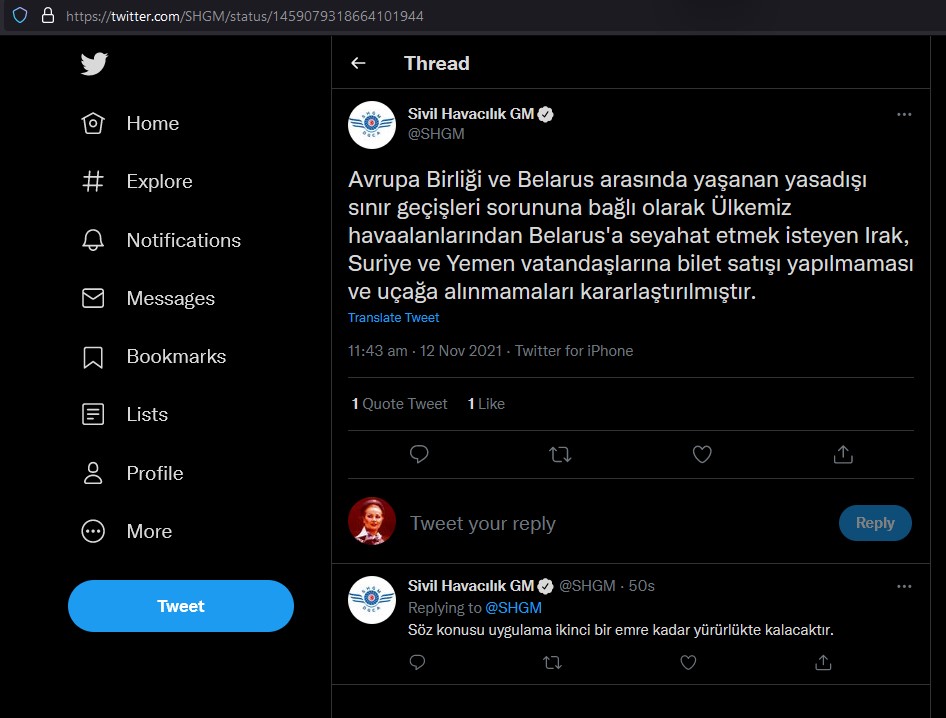This screenshot has width=946, height=718.
Task: Share the second SHGM tweet
Action: point(823,662)
